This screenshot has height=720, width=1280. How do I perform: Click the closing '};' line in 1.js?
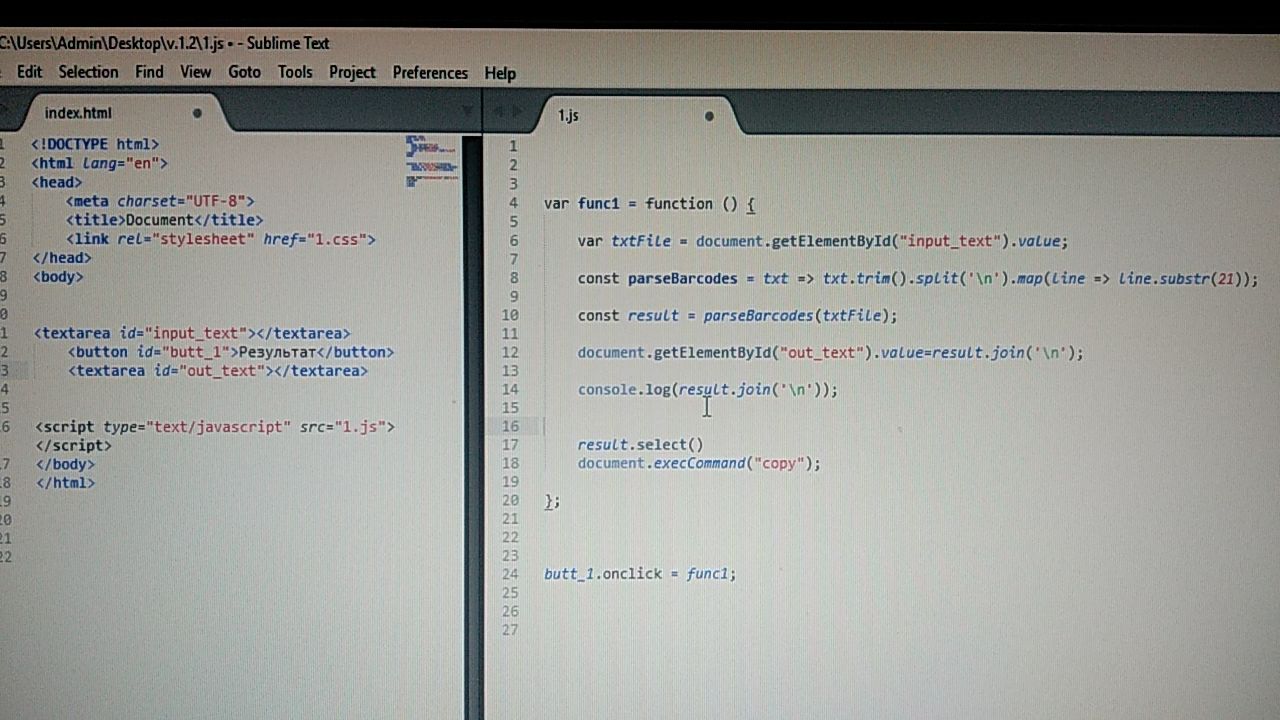pos(552,501)
